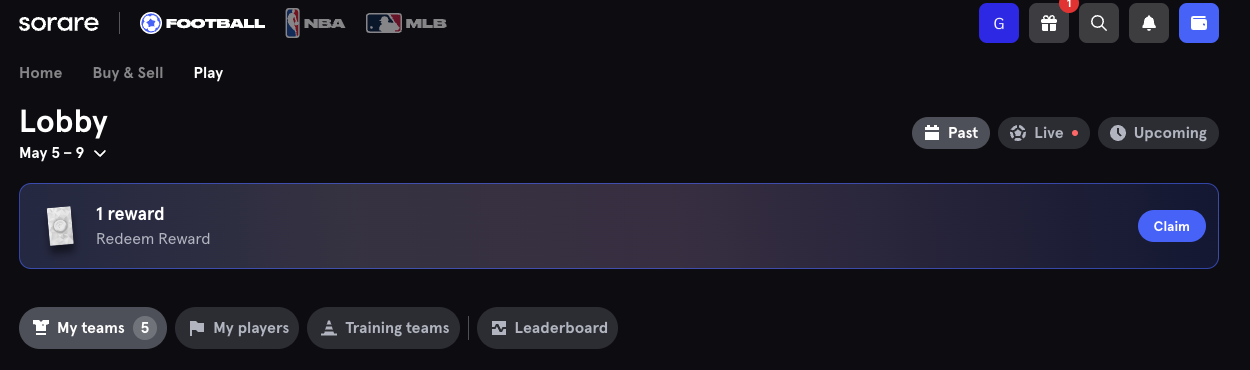This screenshot has height=370, width=1250.
Task: Select the My players tab
Action: coord(237,328)
